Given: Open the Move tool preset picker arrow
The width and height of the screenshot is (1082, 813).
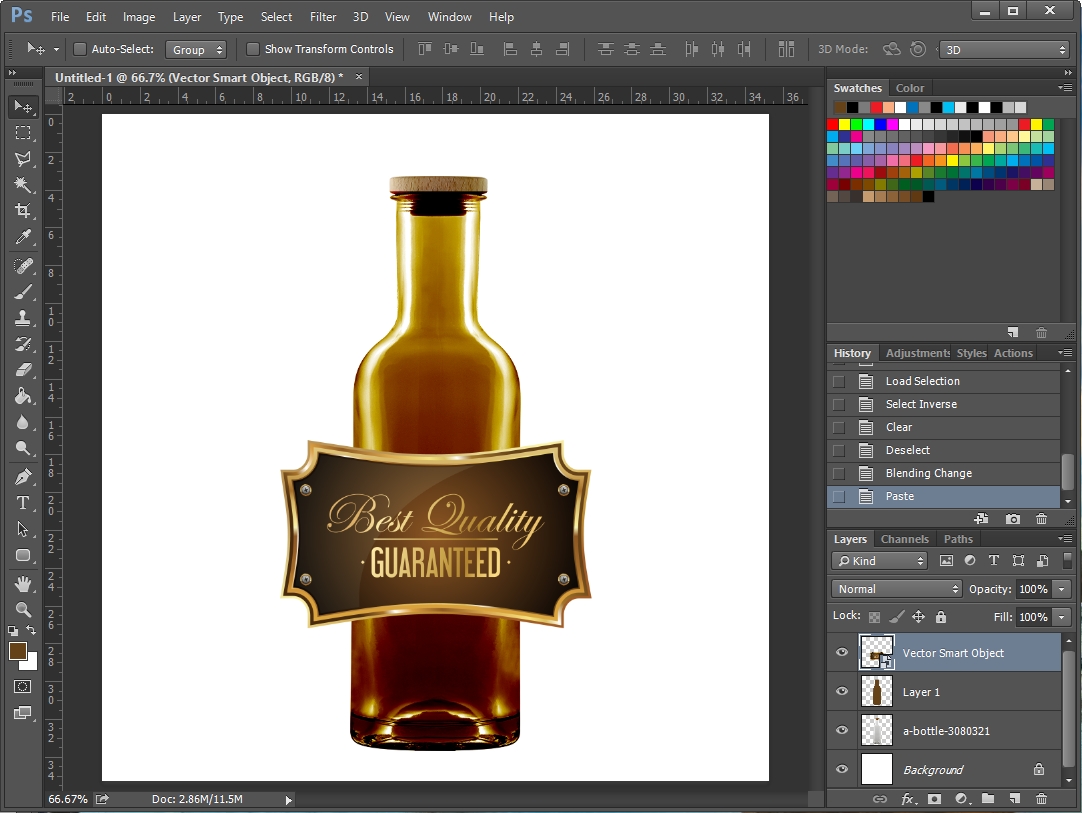Looking at the screenshot, I should pyautogui.click(x=57, y=49).
